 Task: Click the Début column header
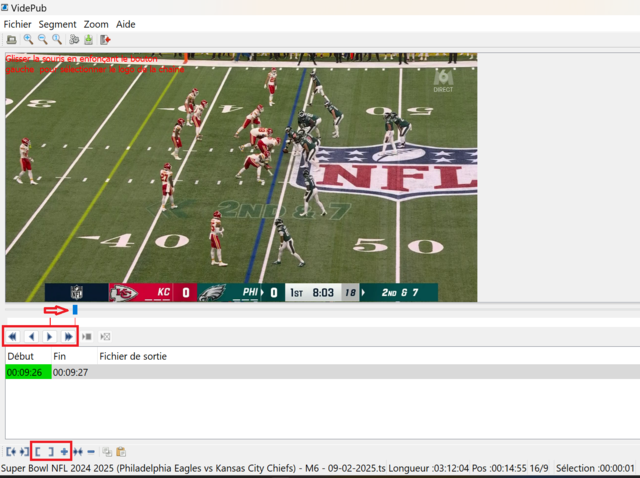coord(28,356)
